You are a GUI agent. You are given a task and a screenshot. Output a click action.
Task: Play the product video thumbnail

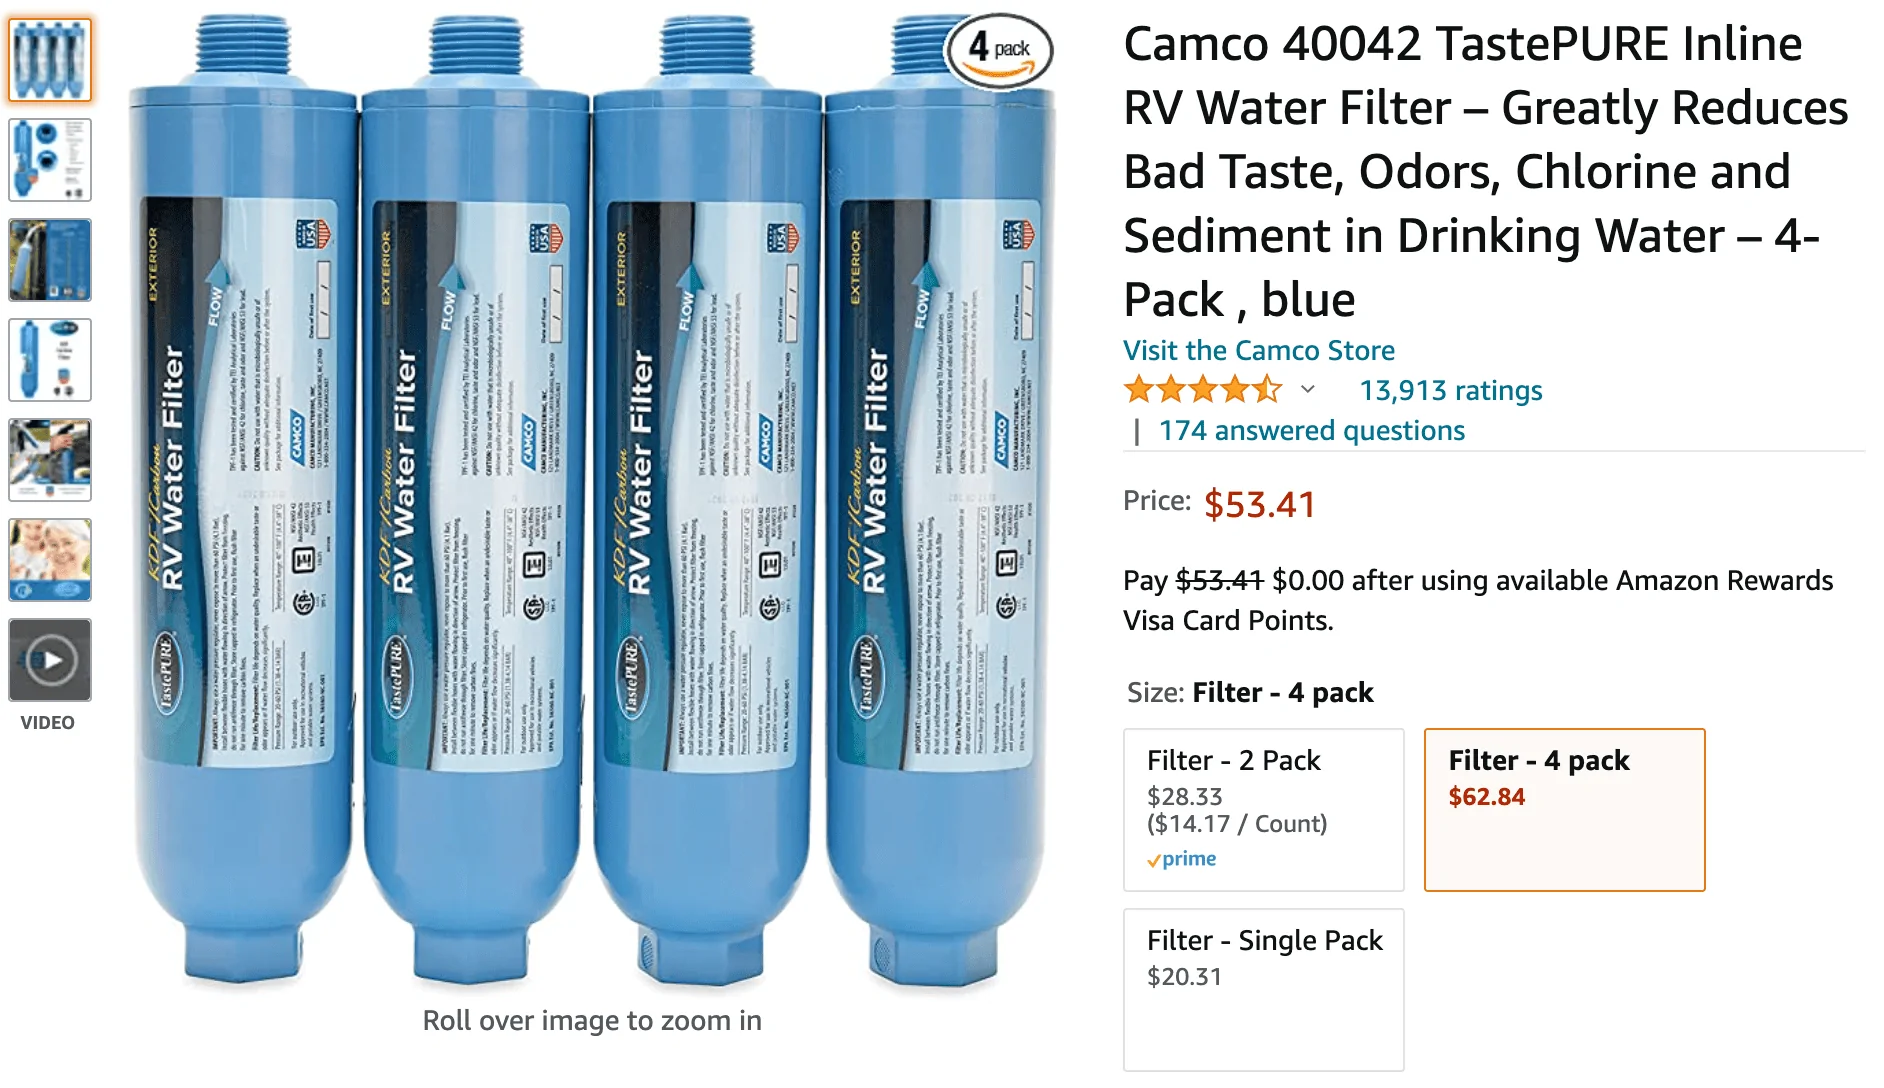pyautogui.click(x=50, y=660)
